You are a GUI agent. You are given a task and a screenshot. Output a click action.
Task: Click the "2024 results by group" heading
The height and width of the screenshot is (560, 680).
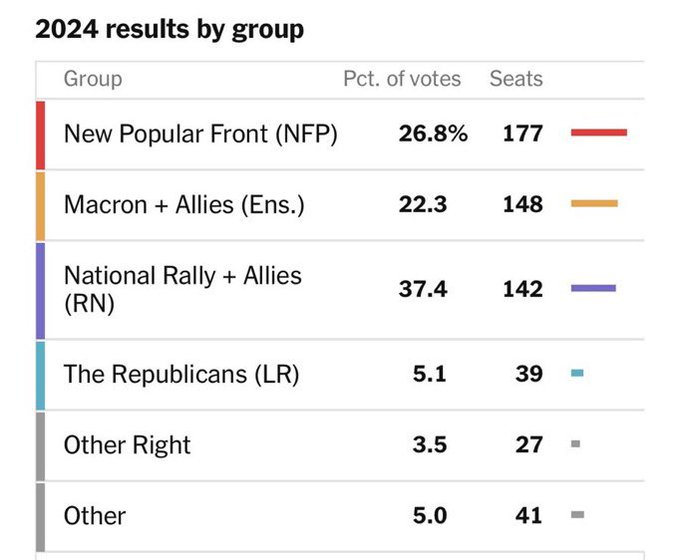click(x=169, y=29)
